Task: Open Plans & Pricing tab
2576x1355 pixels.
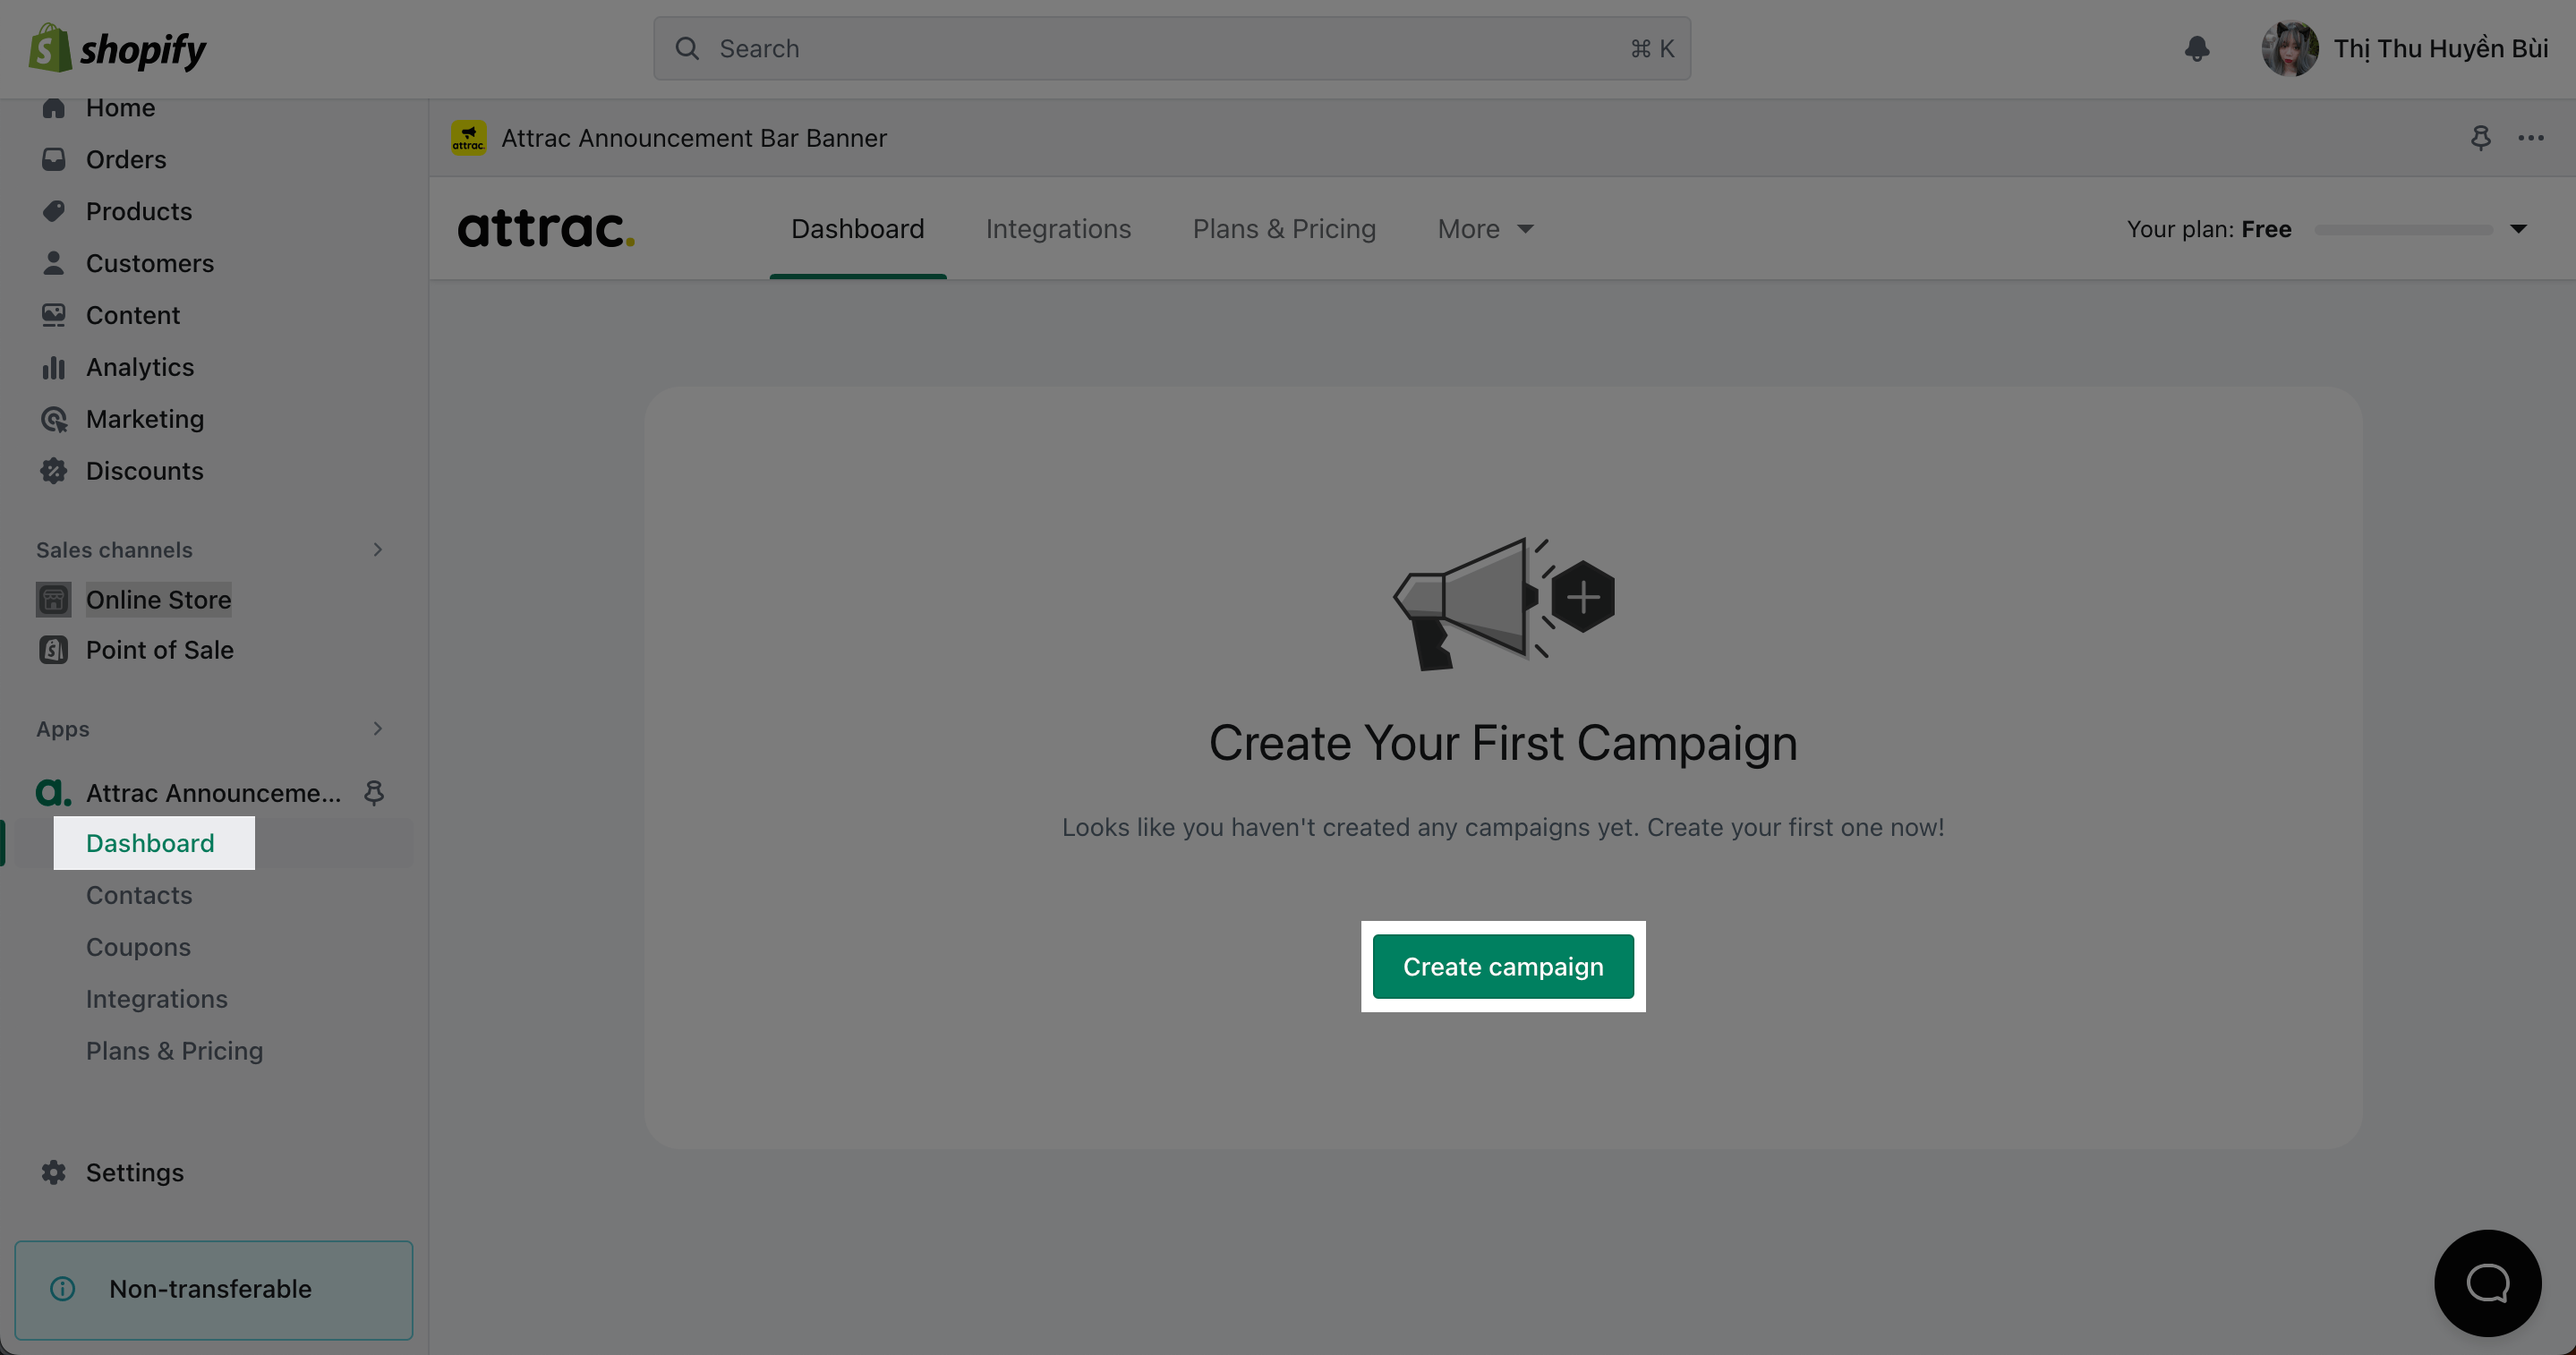Action: point(1284,229)
